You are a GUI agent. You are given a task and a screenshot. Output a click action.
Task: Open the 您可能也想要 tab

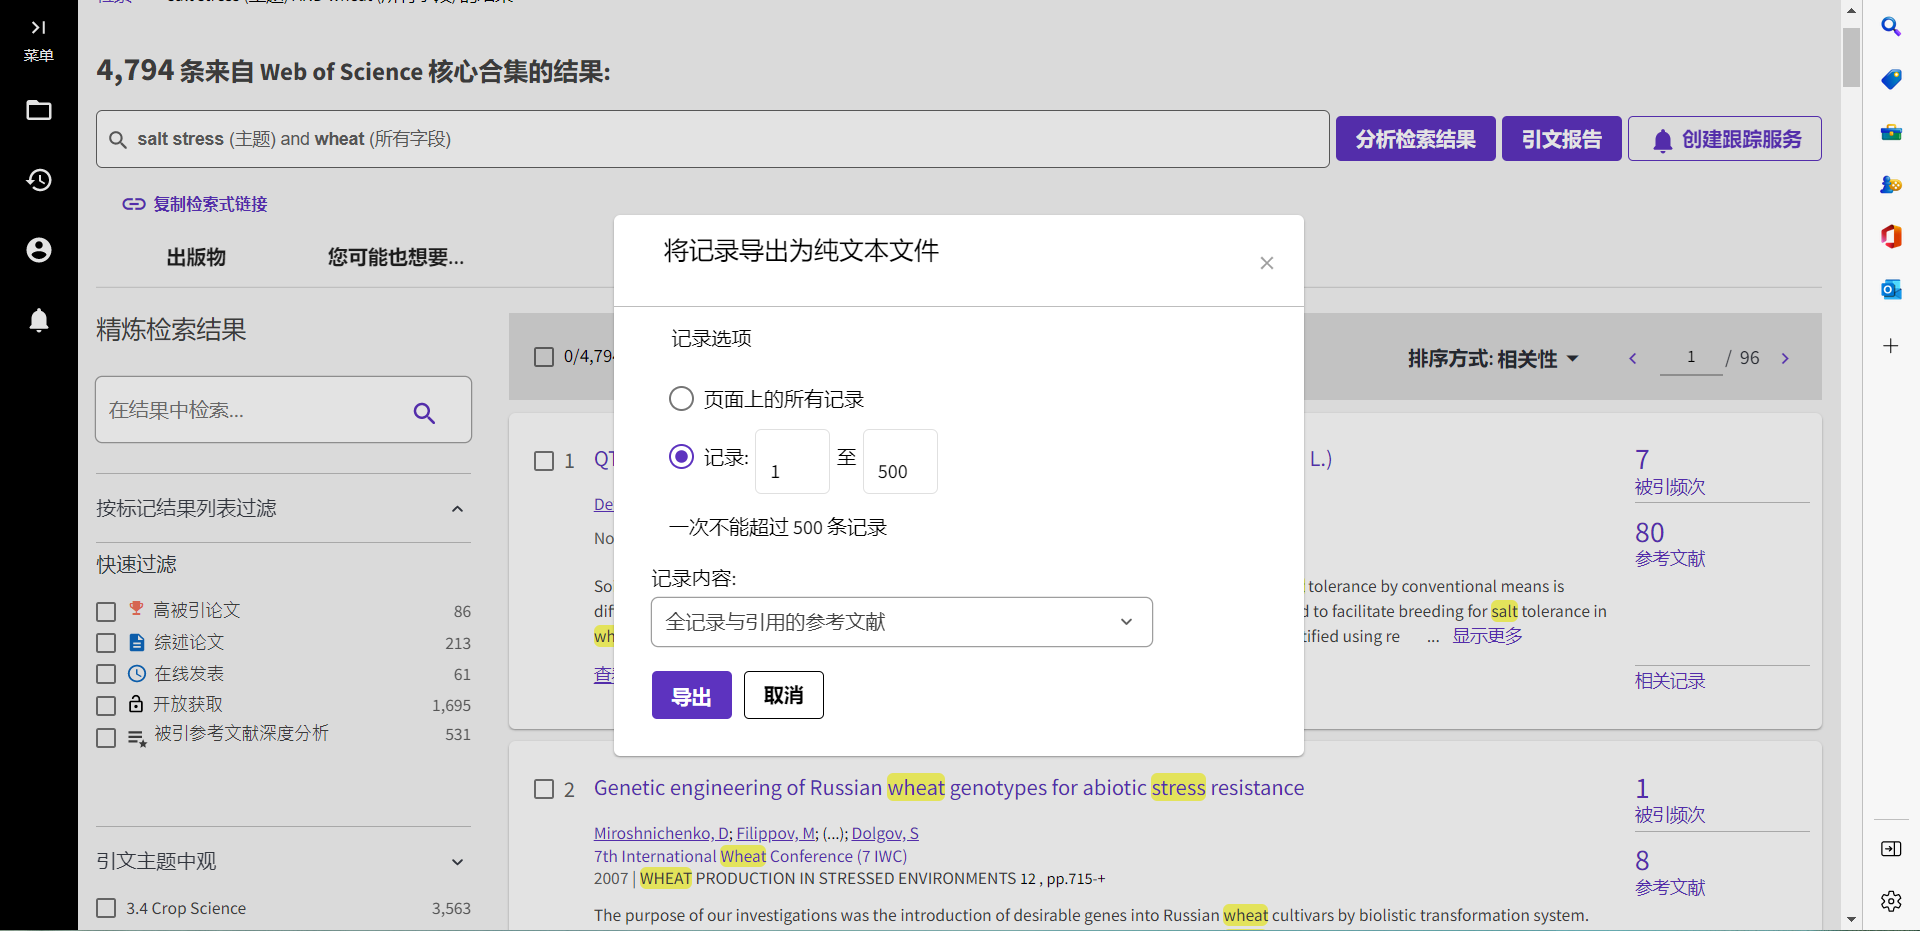pyautogui.click(x=395, y=257)
